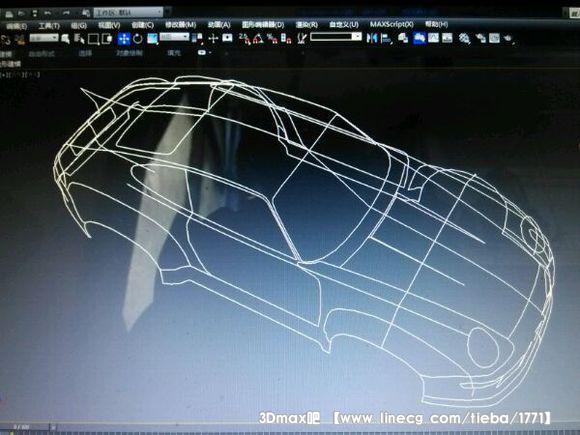
Task: Open the Reference Coordinate System dropdown
Action: pyautogui.click(x=175, y=37)
